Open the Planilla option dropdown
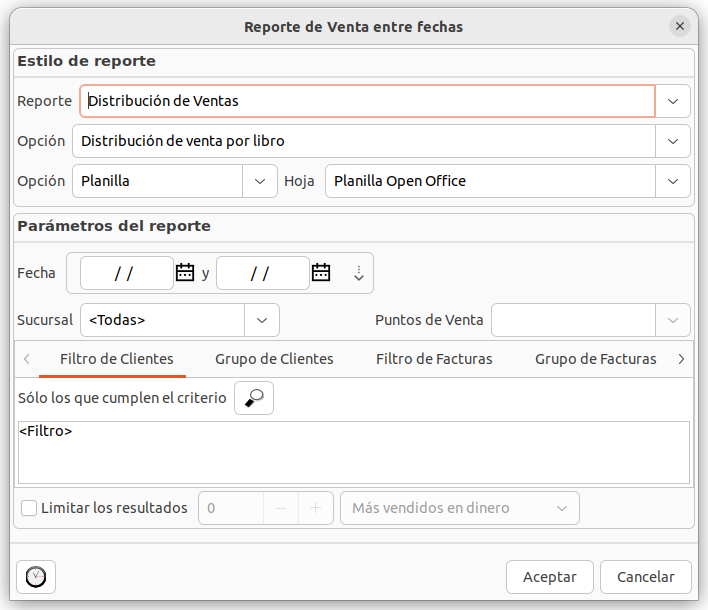 (260, 181)
